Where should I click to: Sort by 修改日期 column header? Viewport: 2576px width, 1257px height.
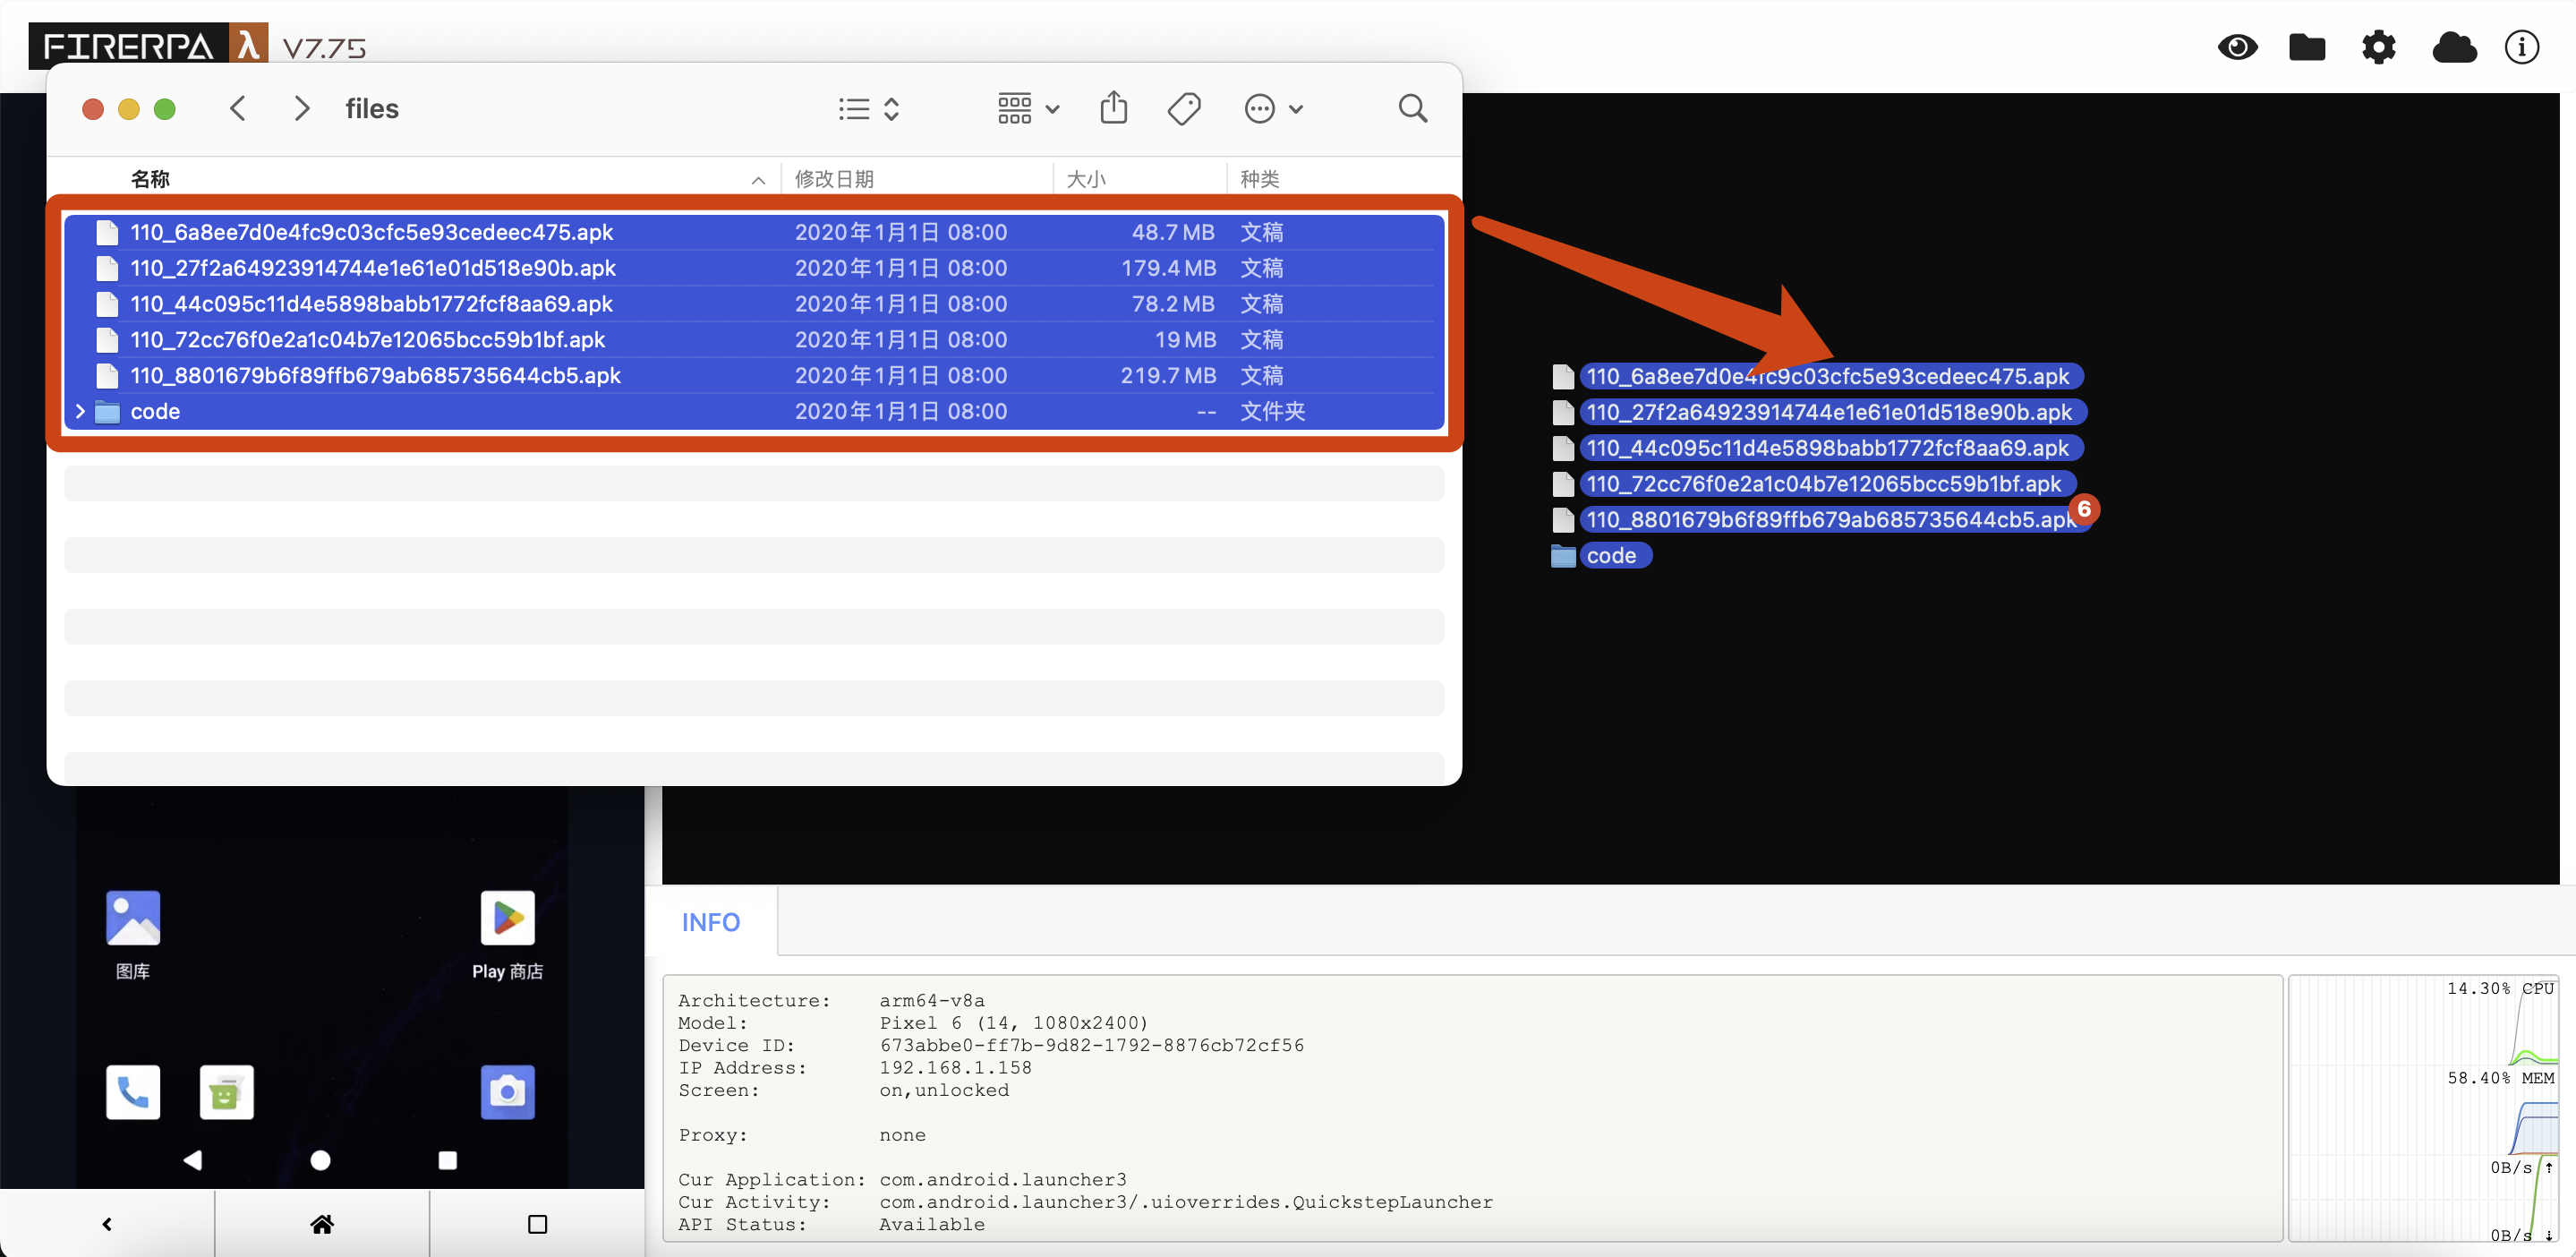click(834, 179)
